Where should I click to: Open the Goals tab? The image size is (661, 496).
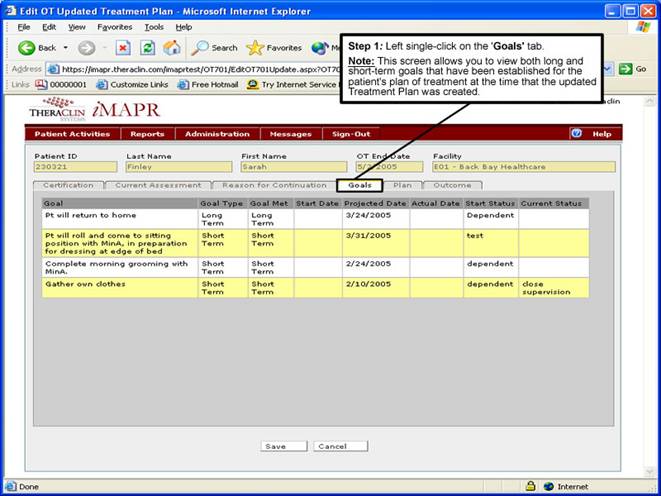pos(359,185)
